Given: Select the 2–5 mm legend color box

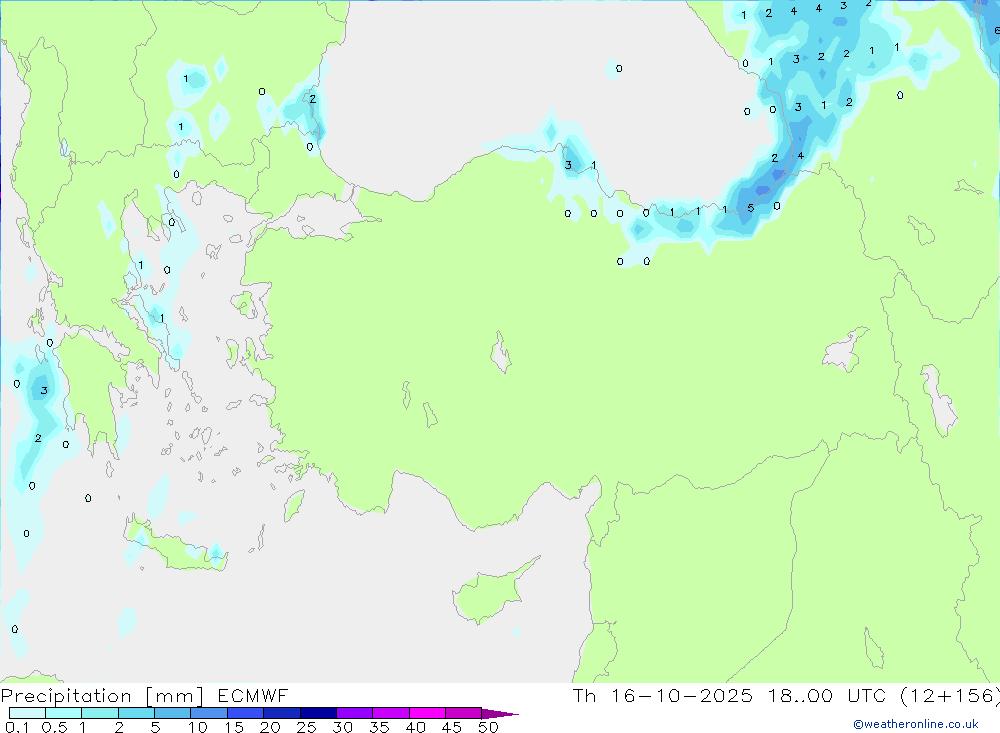Looking at the screenshot, I should coord(136,713).
